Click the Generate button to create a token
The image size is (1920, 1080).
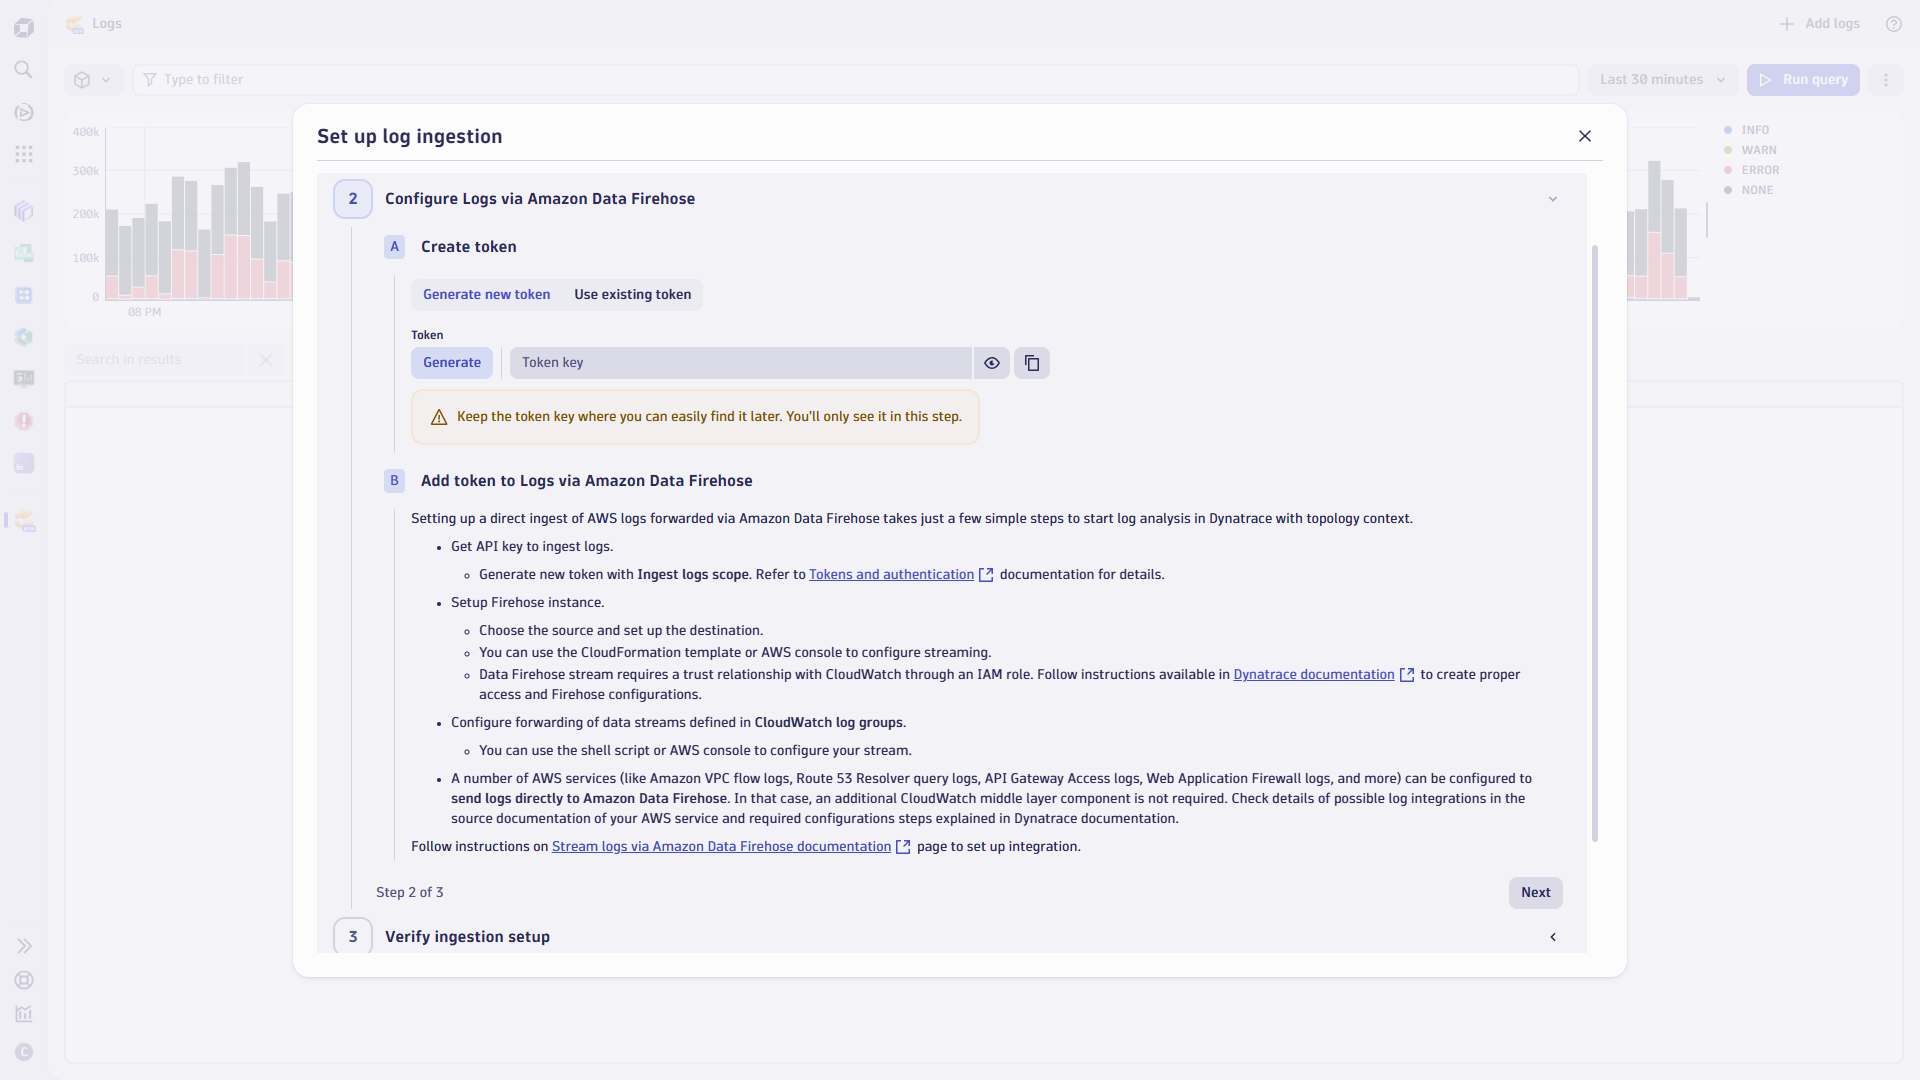[x=452, y=362]
